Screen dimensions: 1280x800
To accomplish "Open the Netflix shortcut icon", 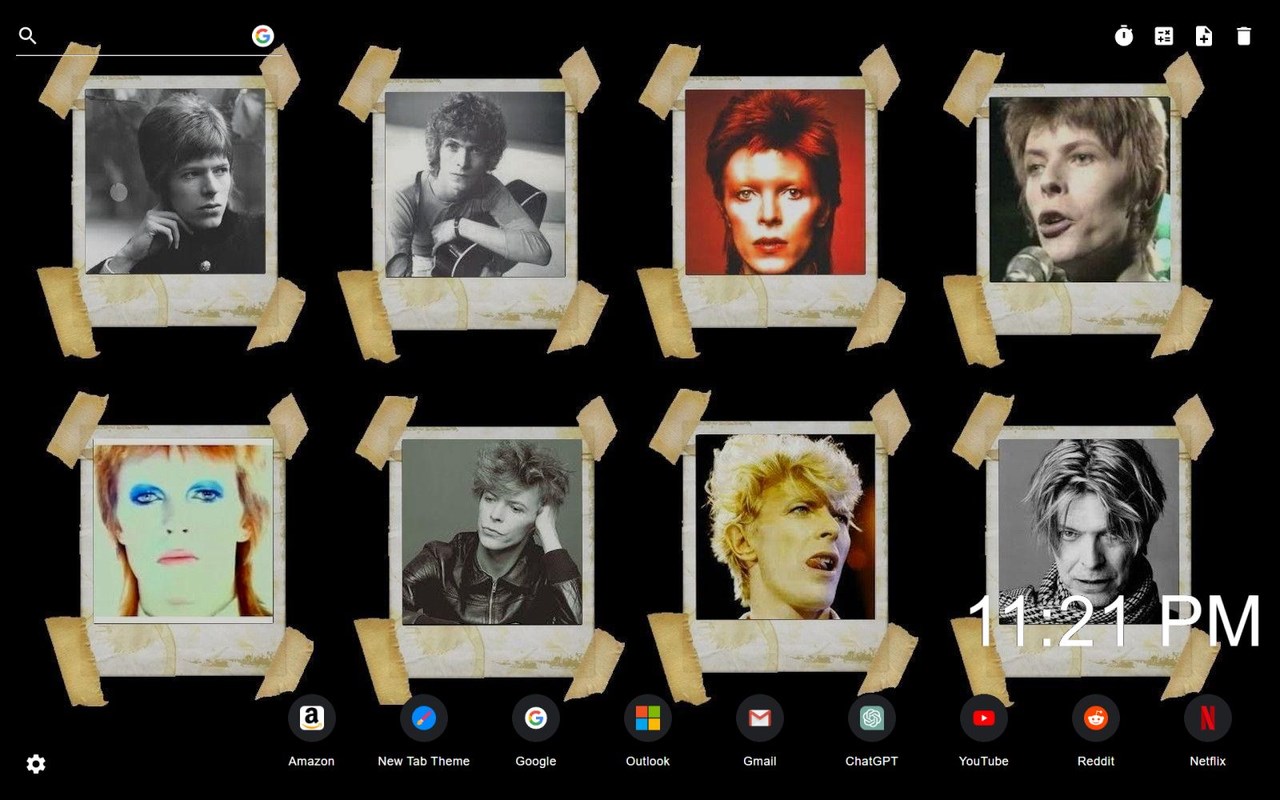I will pos(1208,718).
